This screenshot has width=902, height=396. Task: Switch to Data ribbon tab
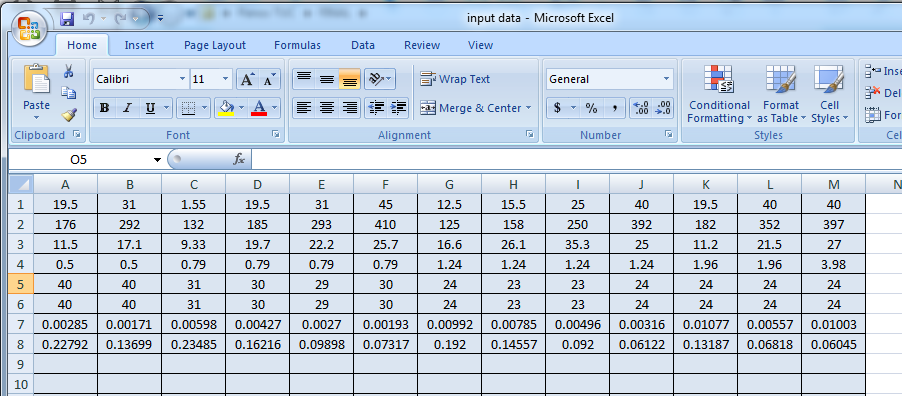[363, 45]
